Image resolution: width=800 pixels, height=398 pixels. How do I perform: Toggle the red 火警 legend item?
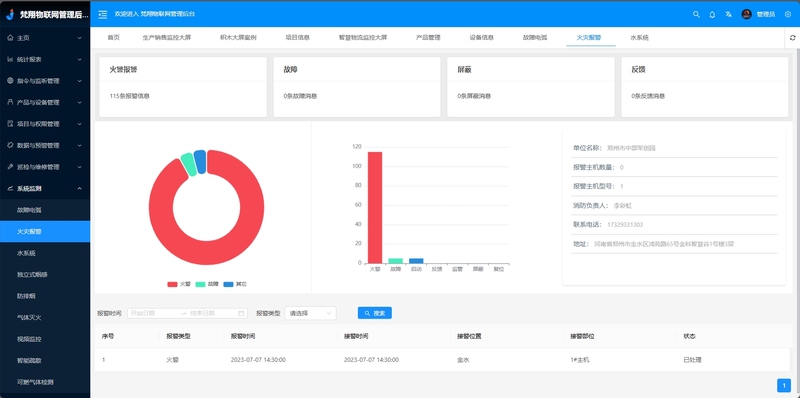(179, 284)
